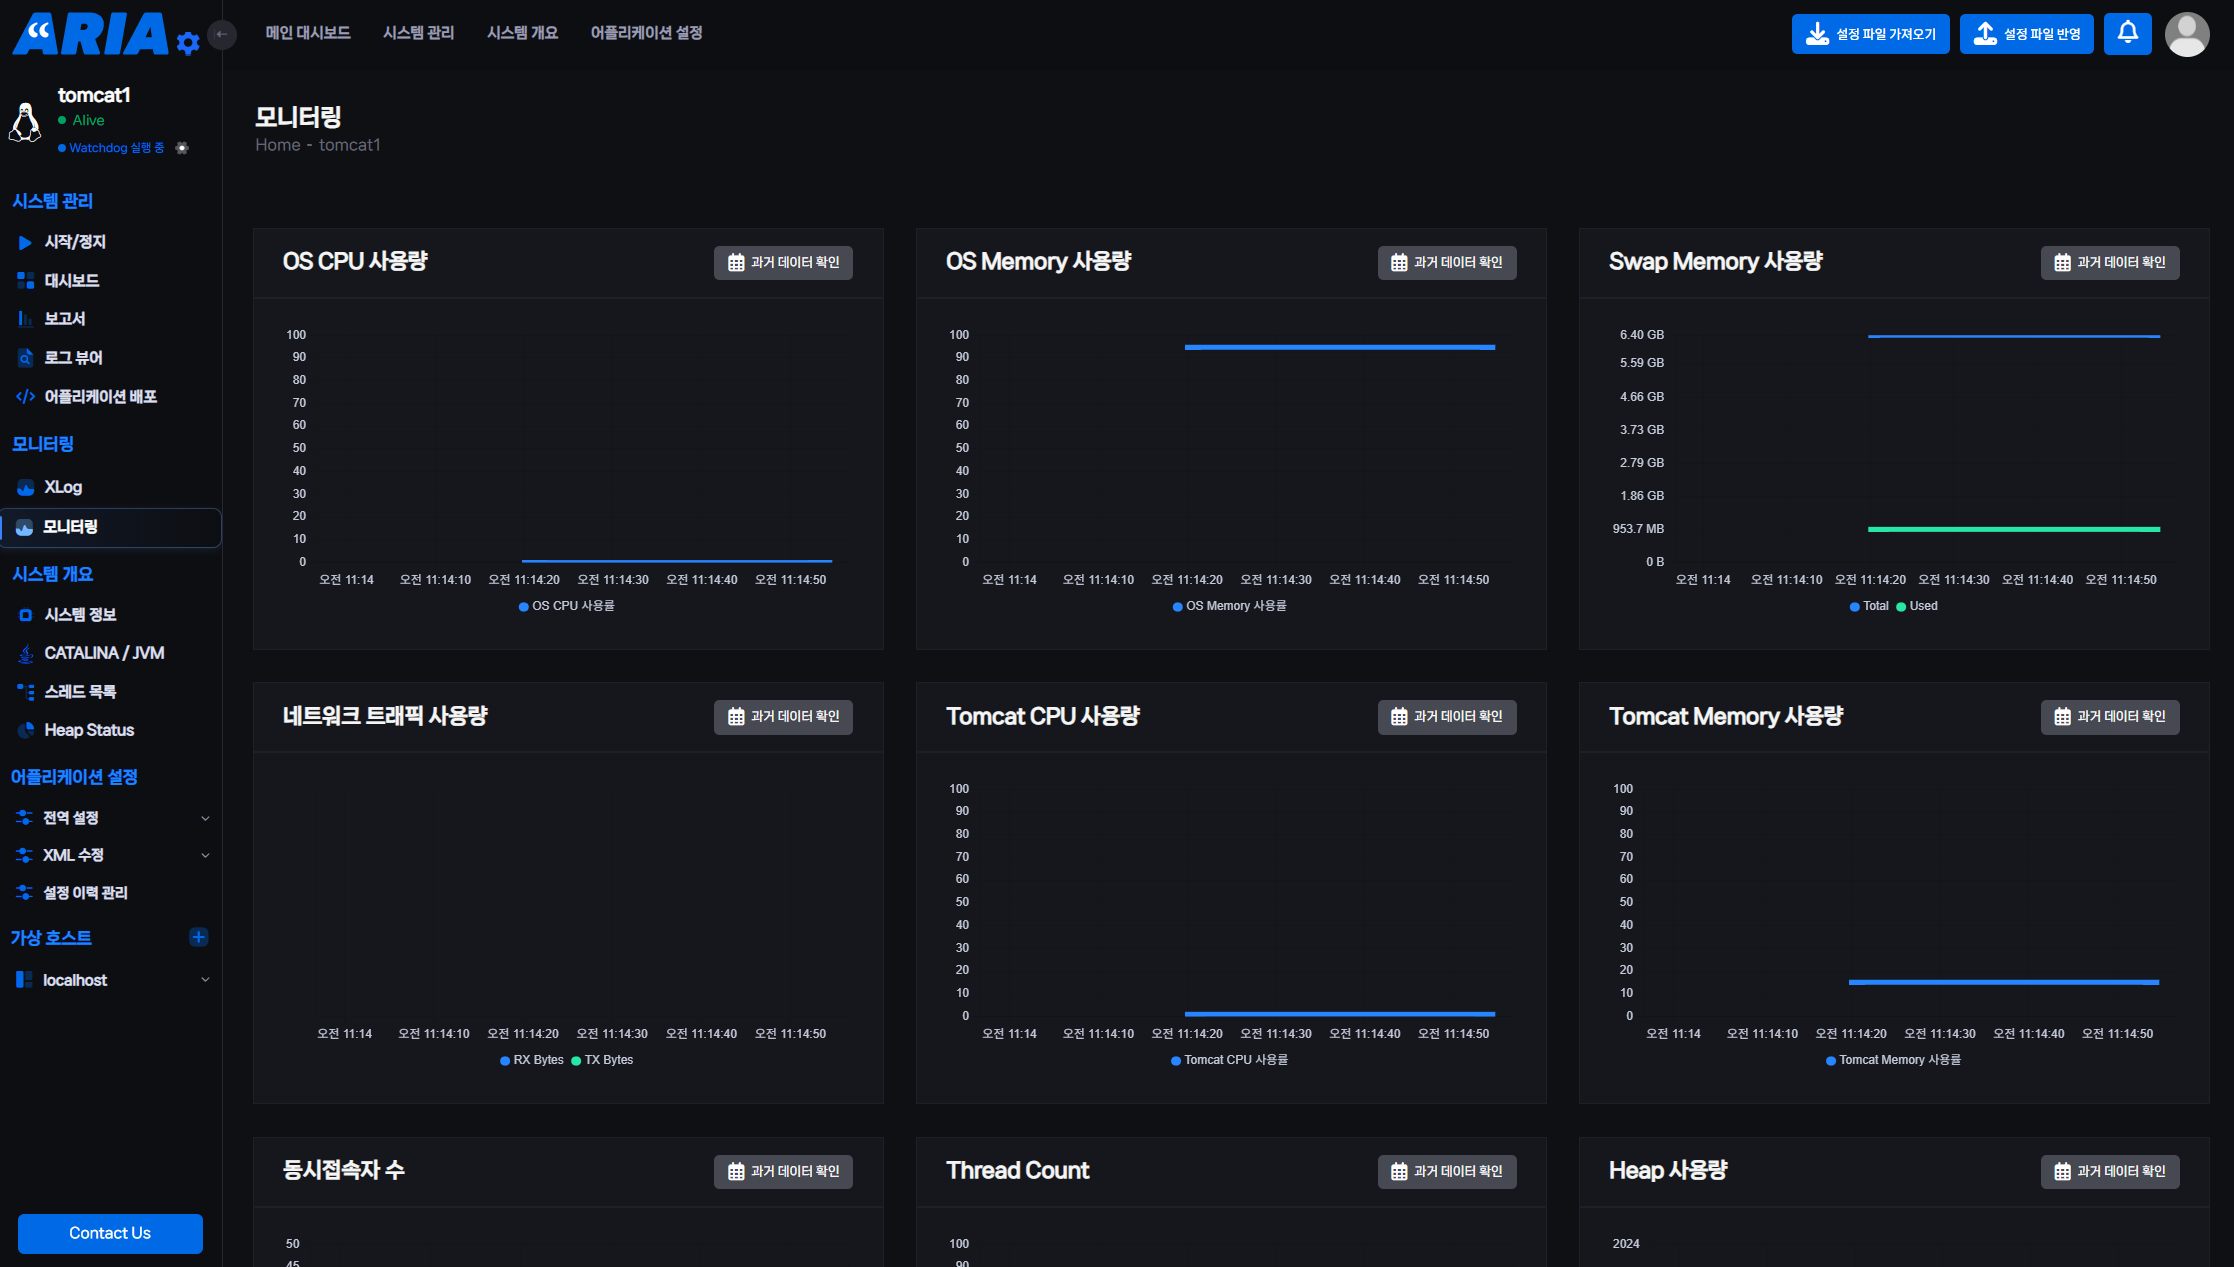Open 시스템 개요 top menu item
Screen dimensions: 2234x1267
pos(522,33)
